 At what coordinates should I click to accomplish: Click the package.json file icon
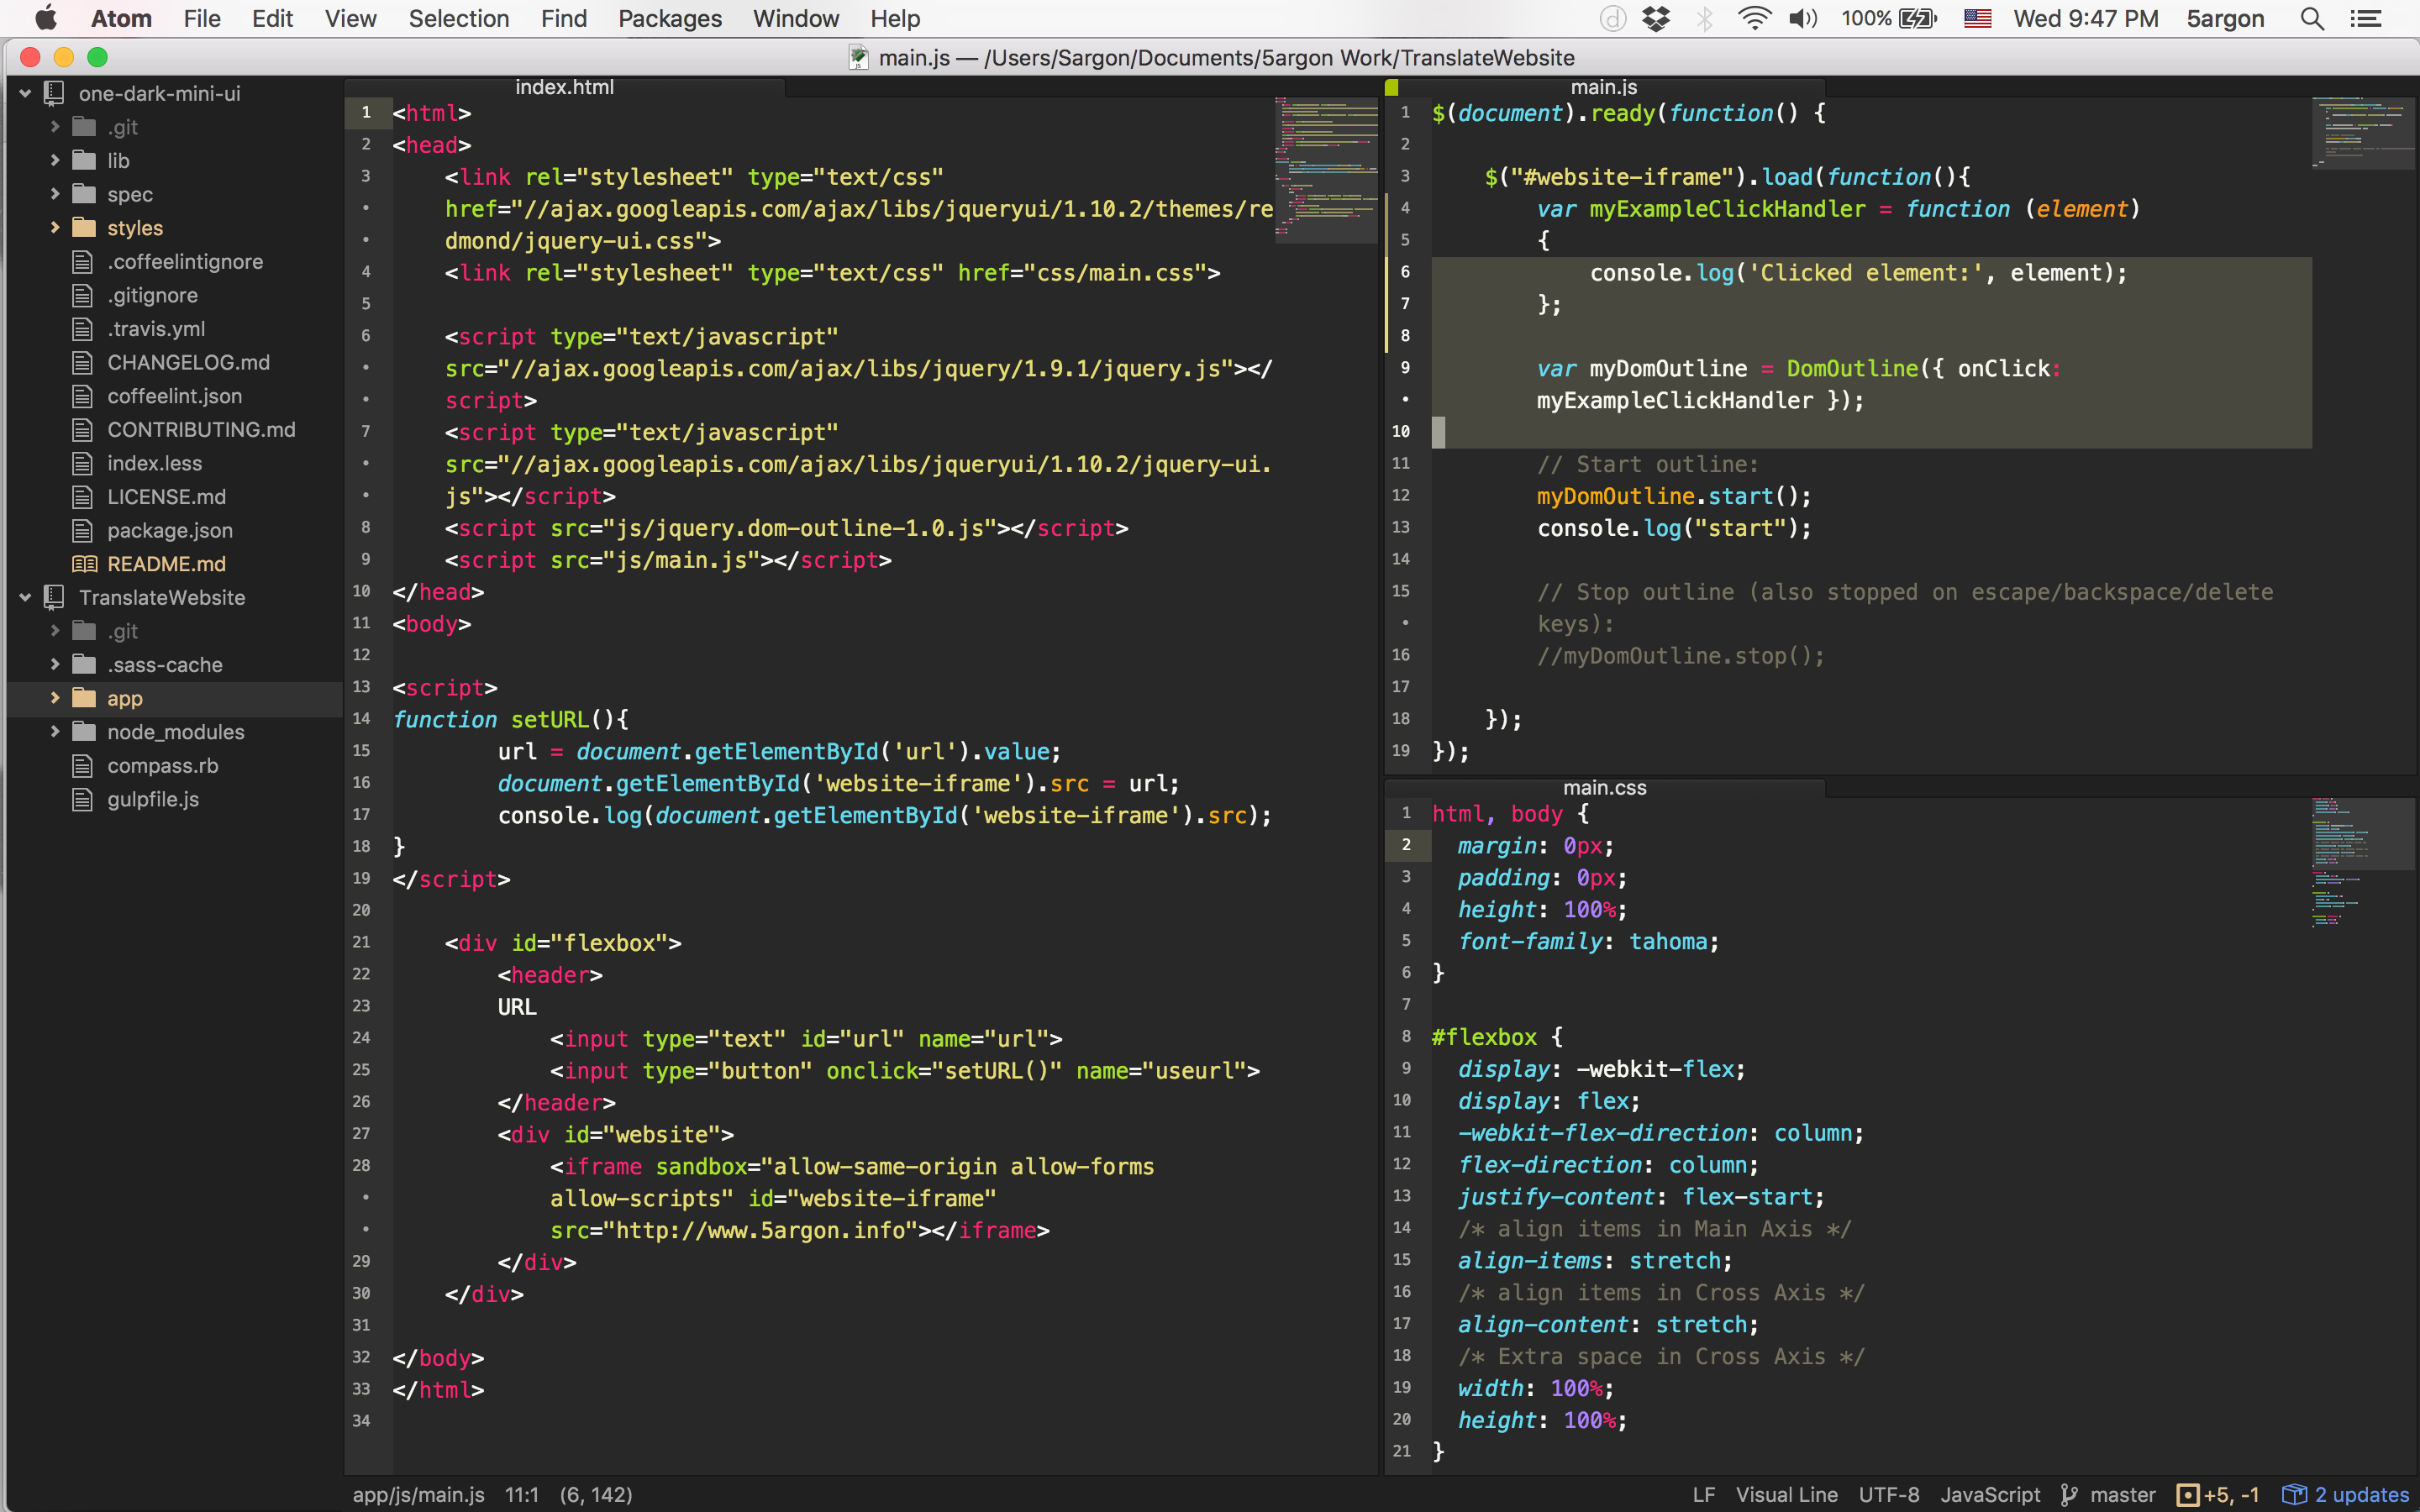pos(83,530)
